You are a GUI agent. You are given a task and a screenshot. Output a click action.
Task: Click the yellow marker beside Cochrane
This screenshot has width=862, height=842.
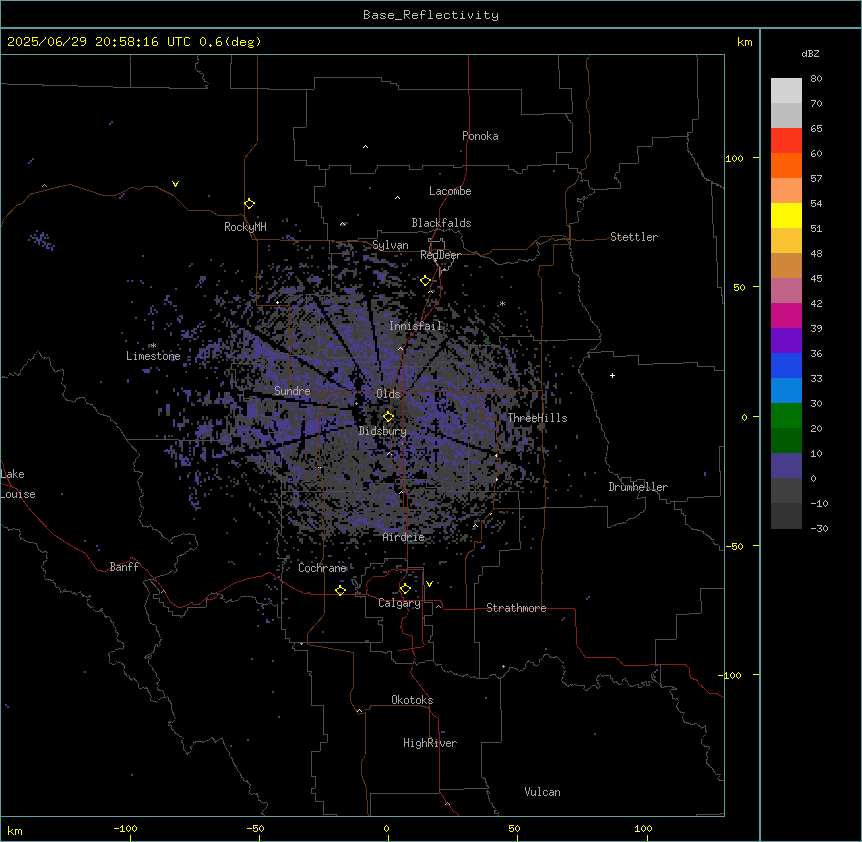click(x=340, y=590)
